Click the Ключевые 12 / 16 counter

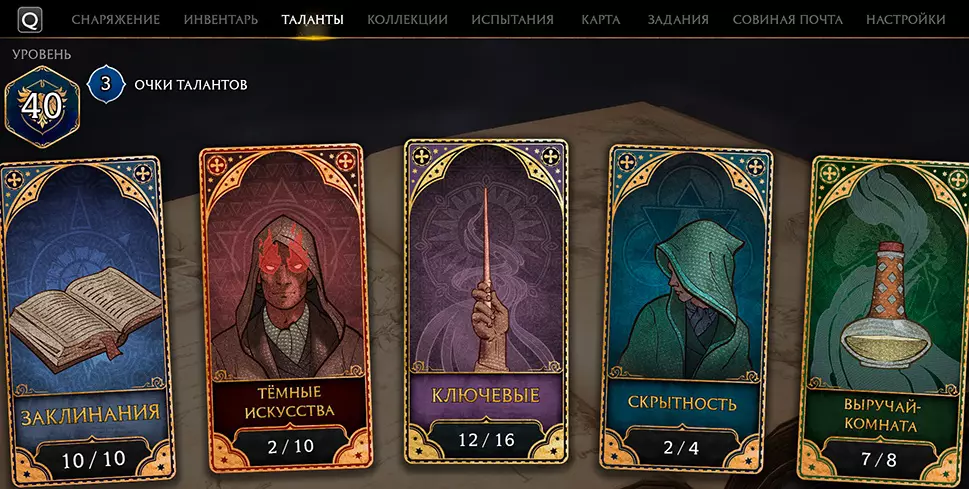coord(486,440)
